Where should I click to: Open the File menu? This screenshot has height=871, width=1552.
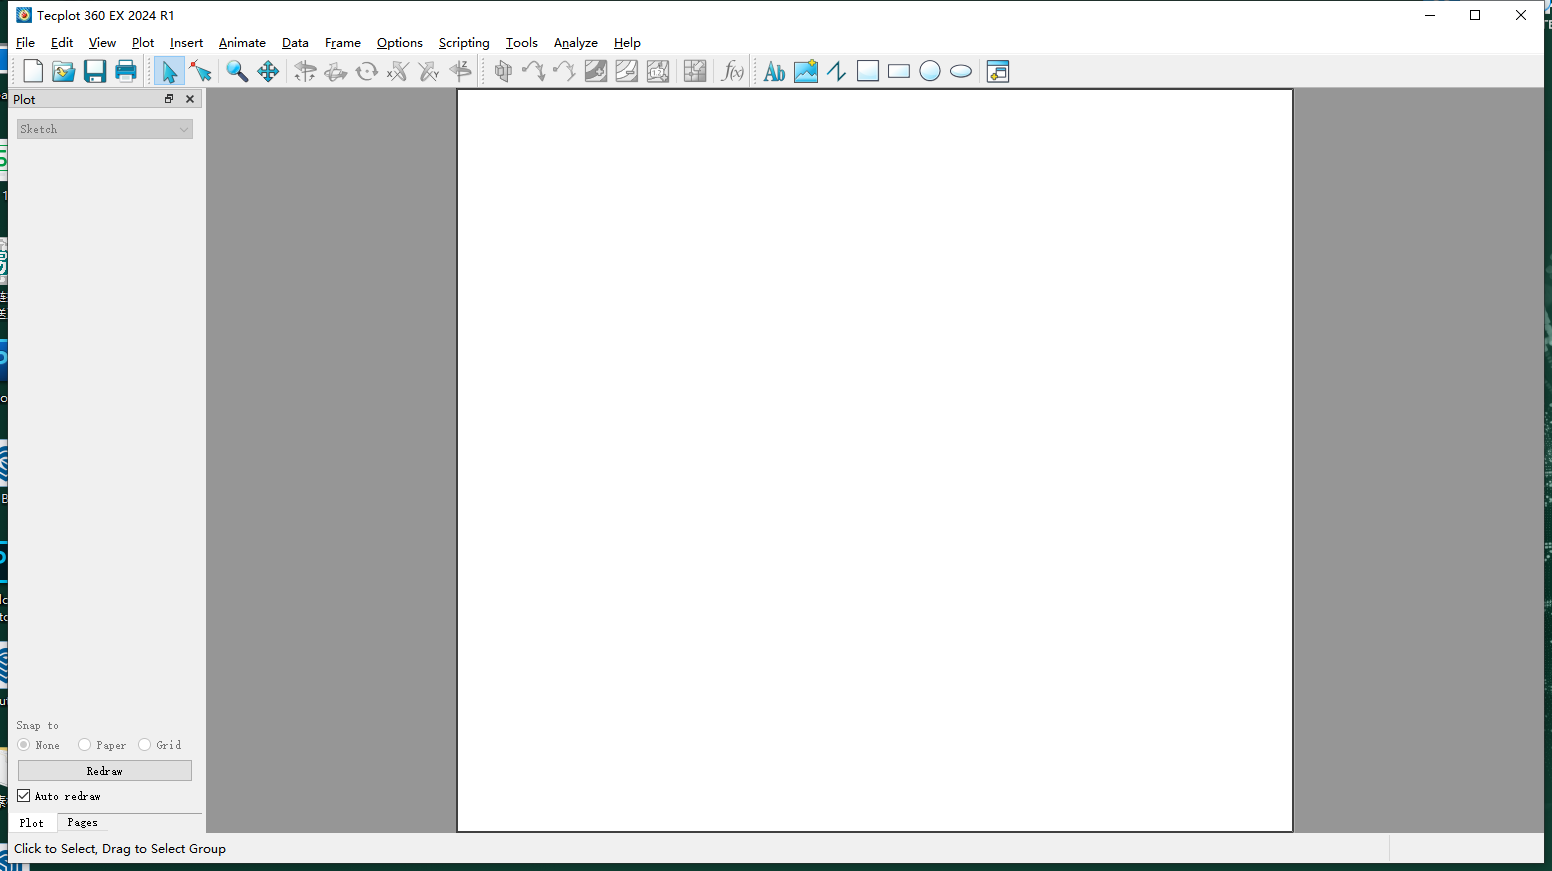[x=25, y=43]
